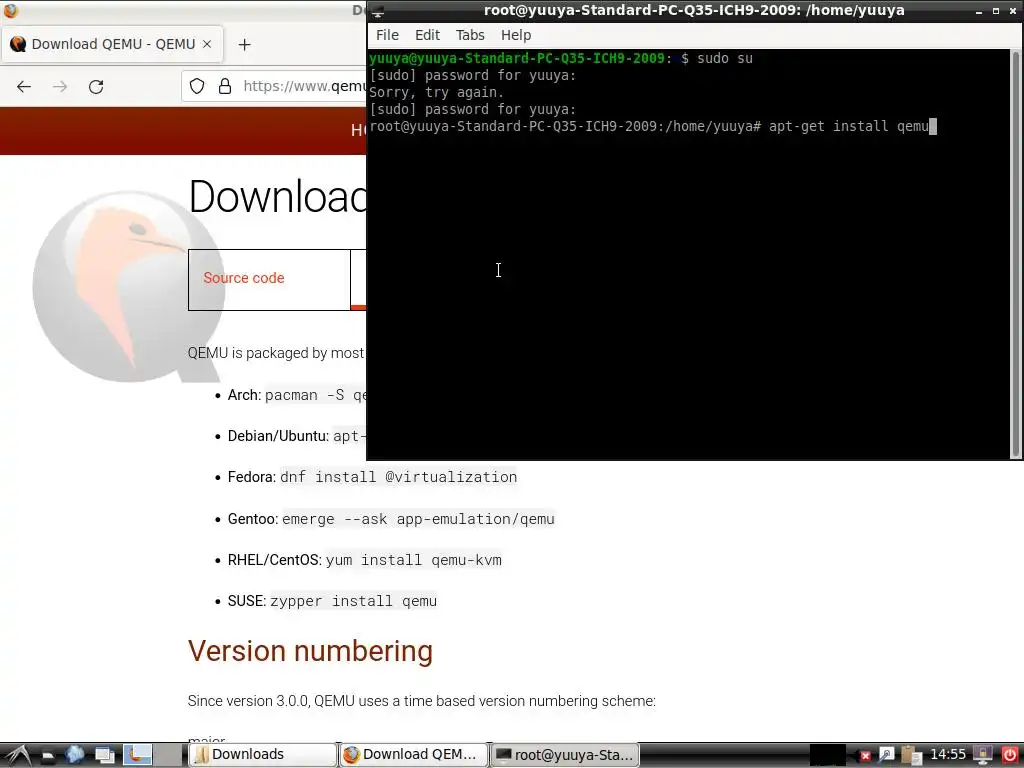Open the terminal Tabs menu

[470, 35]
